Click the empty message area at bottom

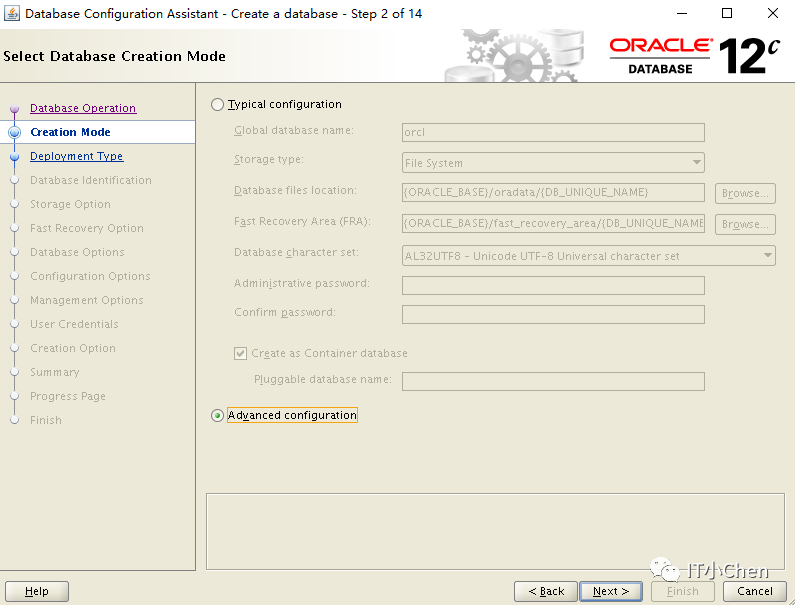tap(495, 531)
